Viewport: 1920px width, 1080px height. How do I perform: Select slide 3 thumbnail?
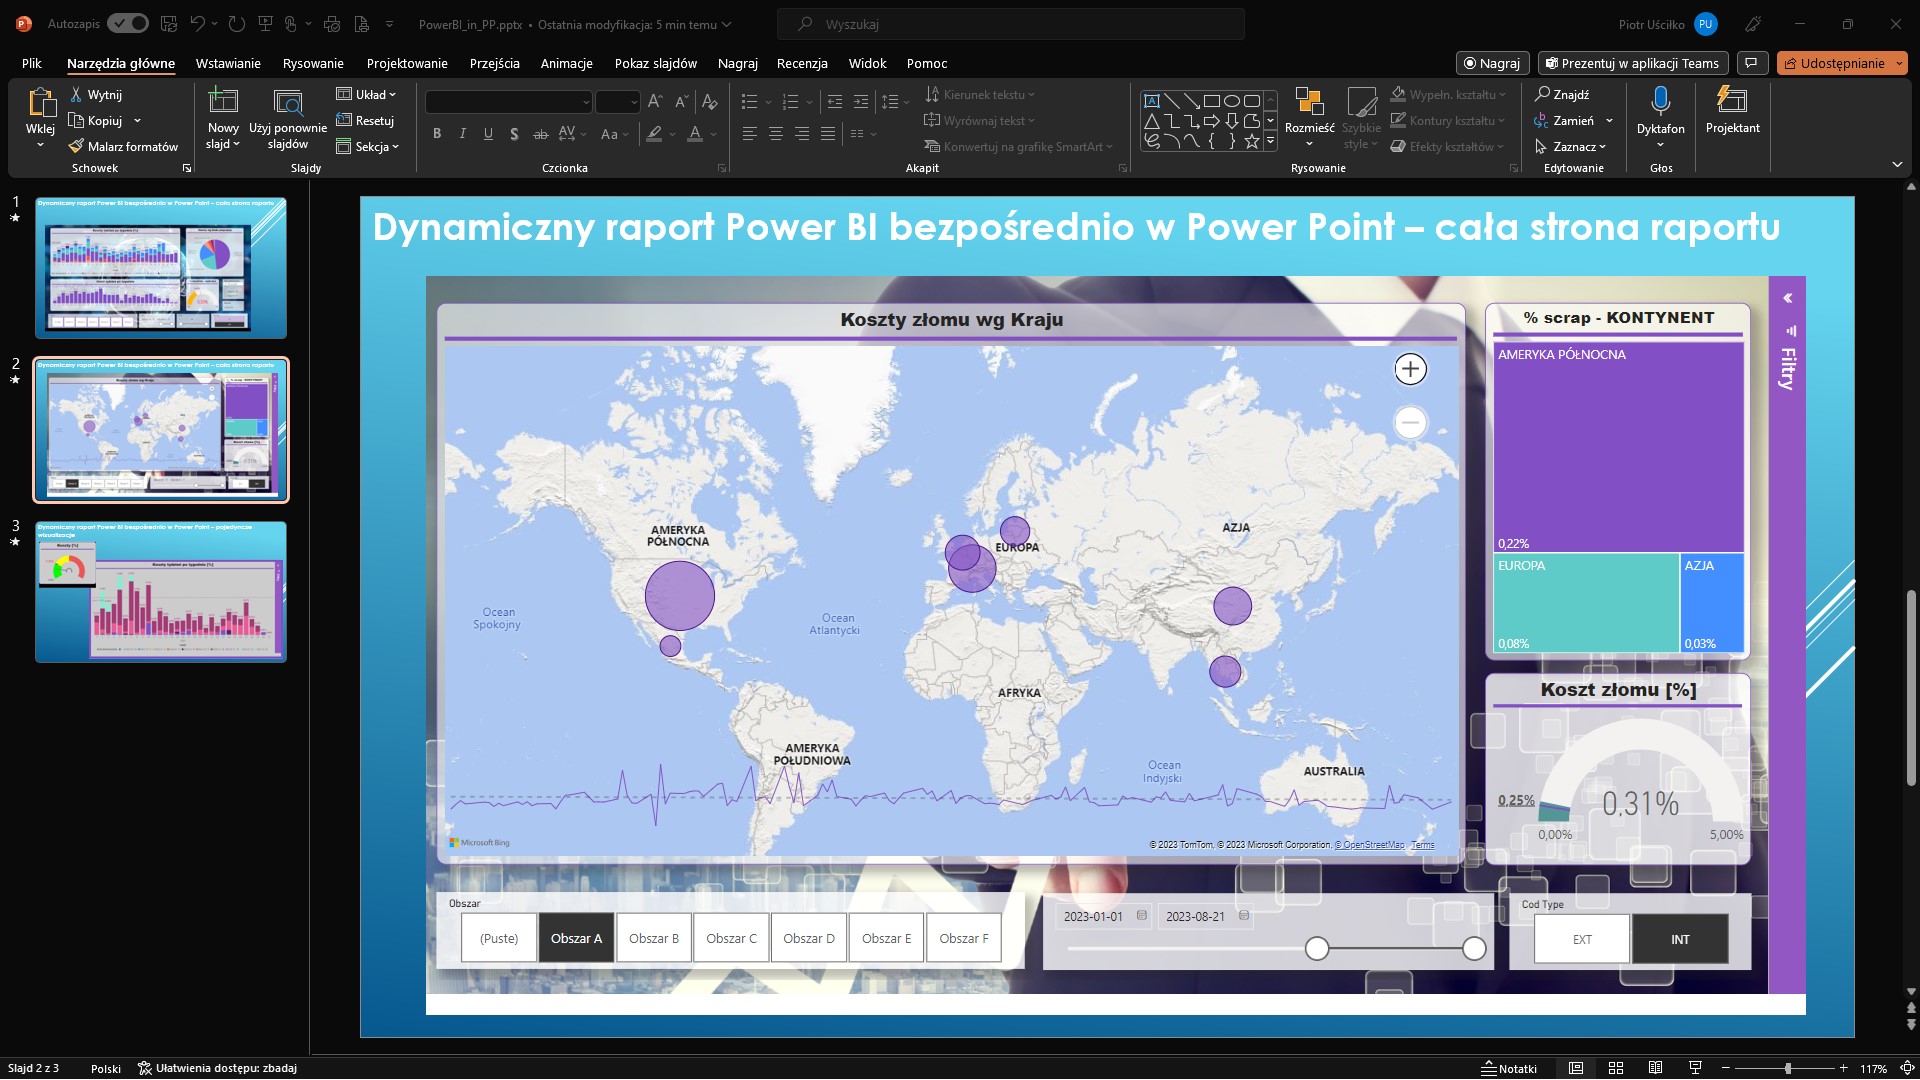[x=161, y=591]
